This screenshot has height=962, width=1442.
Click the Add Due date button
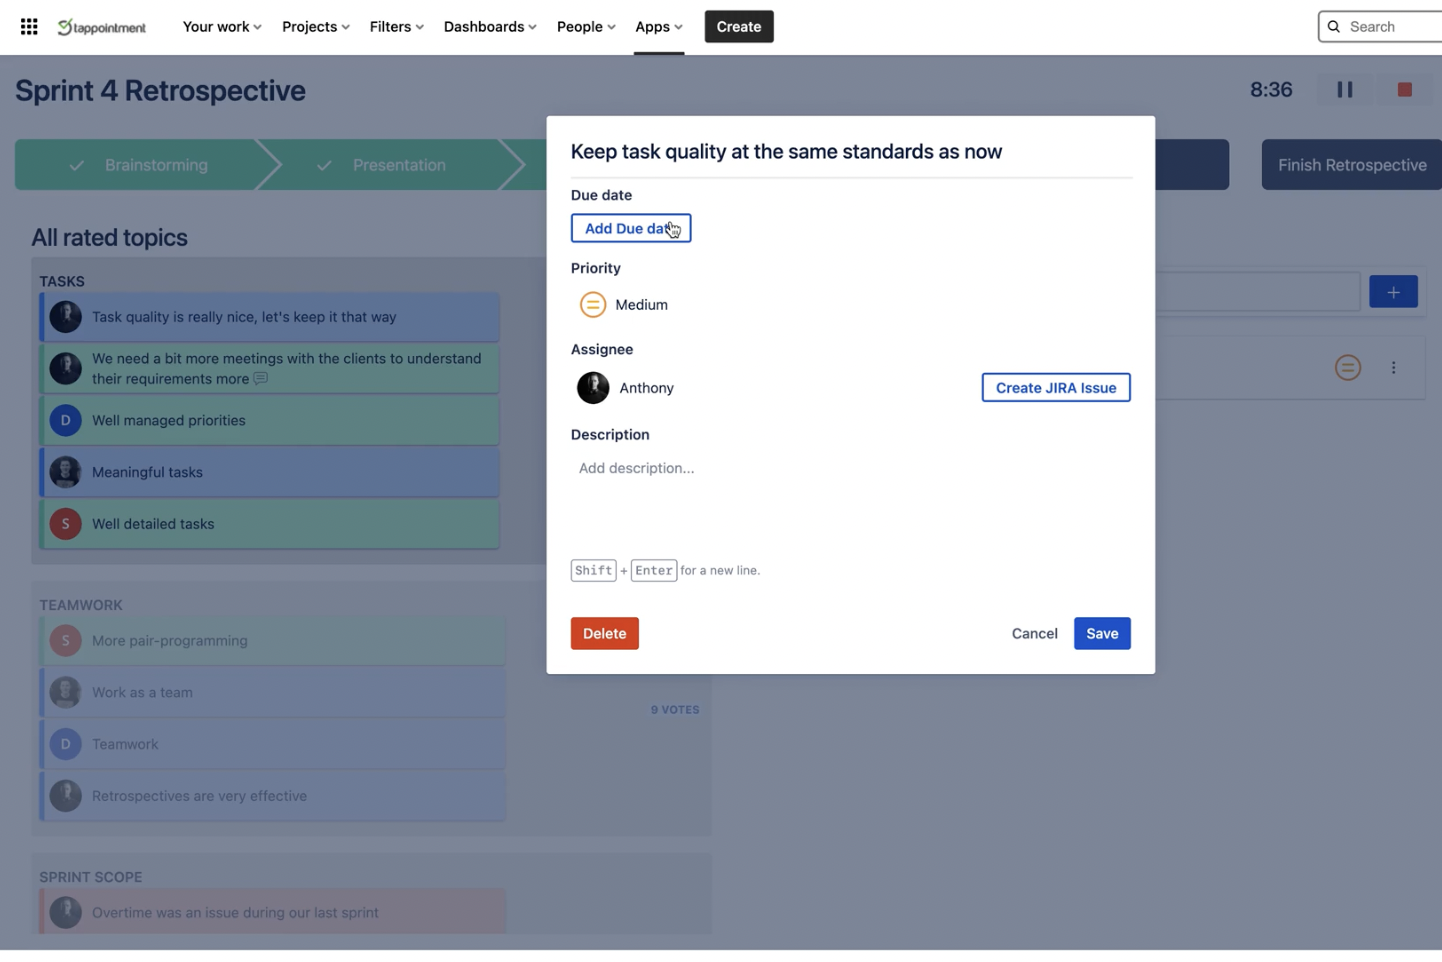click(630, 229)
